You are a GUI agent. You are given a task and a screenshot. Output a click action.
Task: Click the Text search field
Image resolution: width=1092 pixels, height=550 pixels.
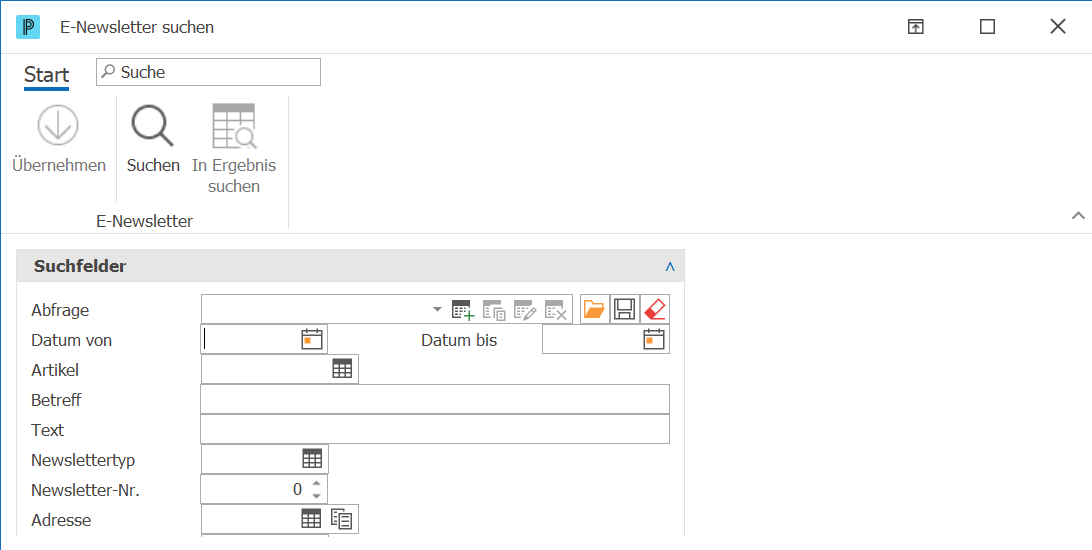point(435,430)
